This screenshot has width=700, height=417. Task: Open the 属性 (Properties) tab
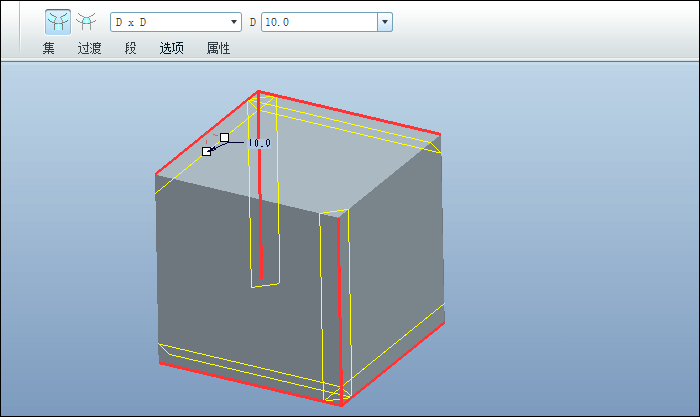tap(218, 48)
